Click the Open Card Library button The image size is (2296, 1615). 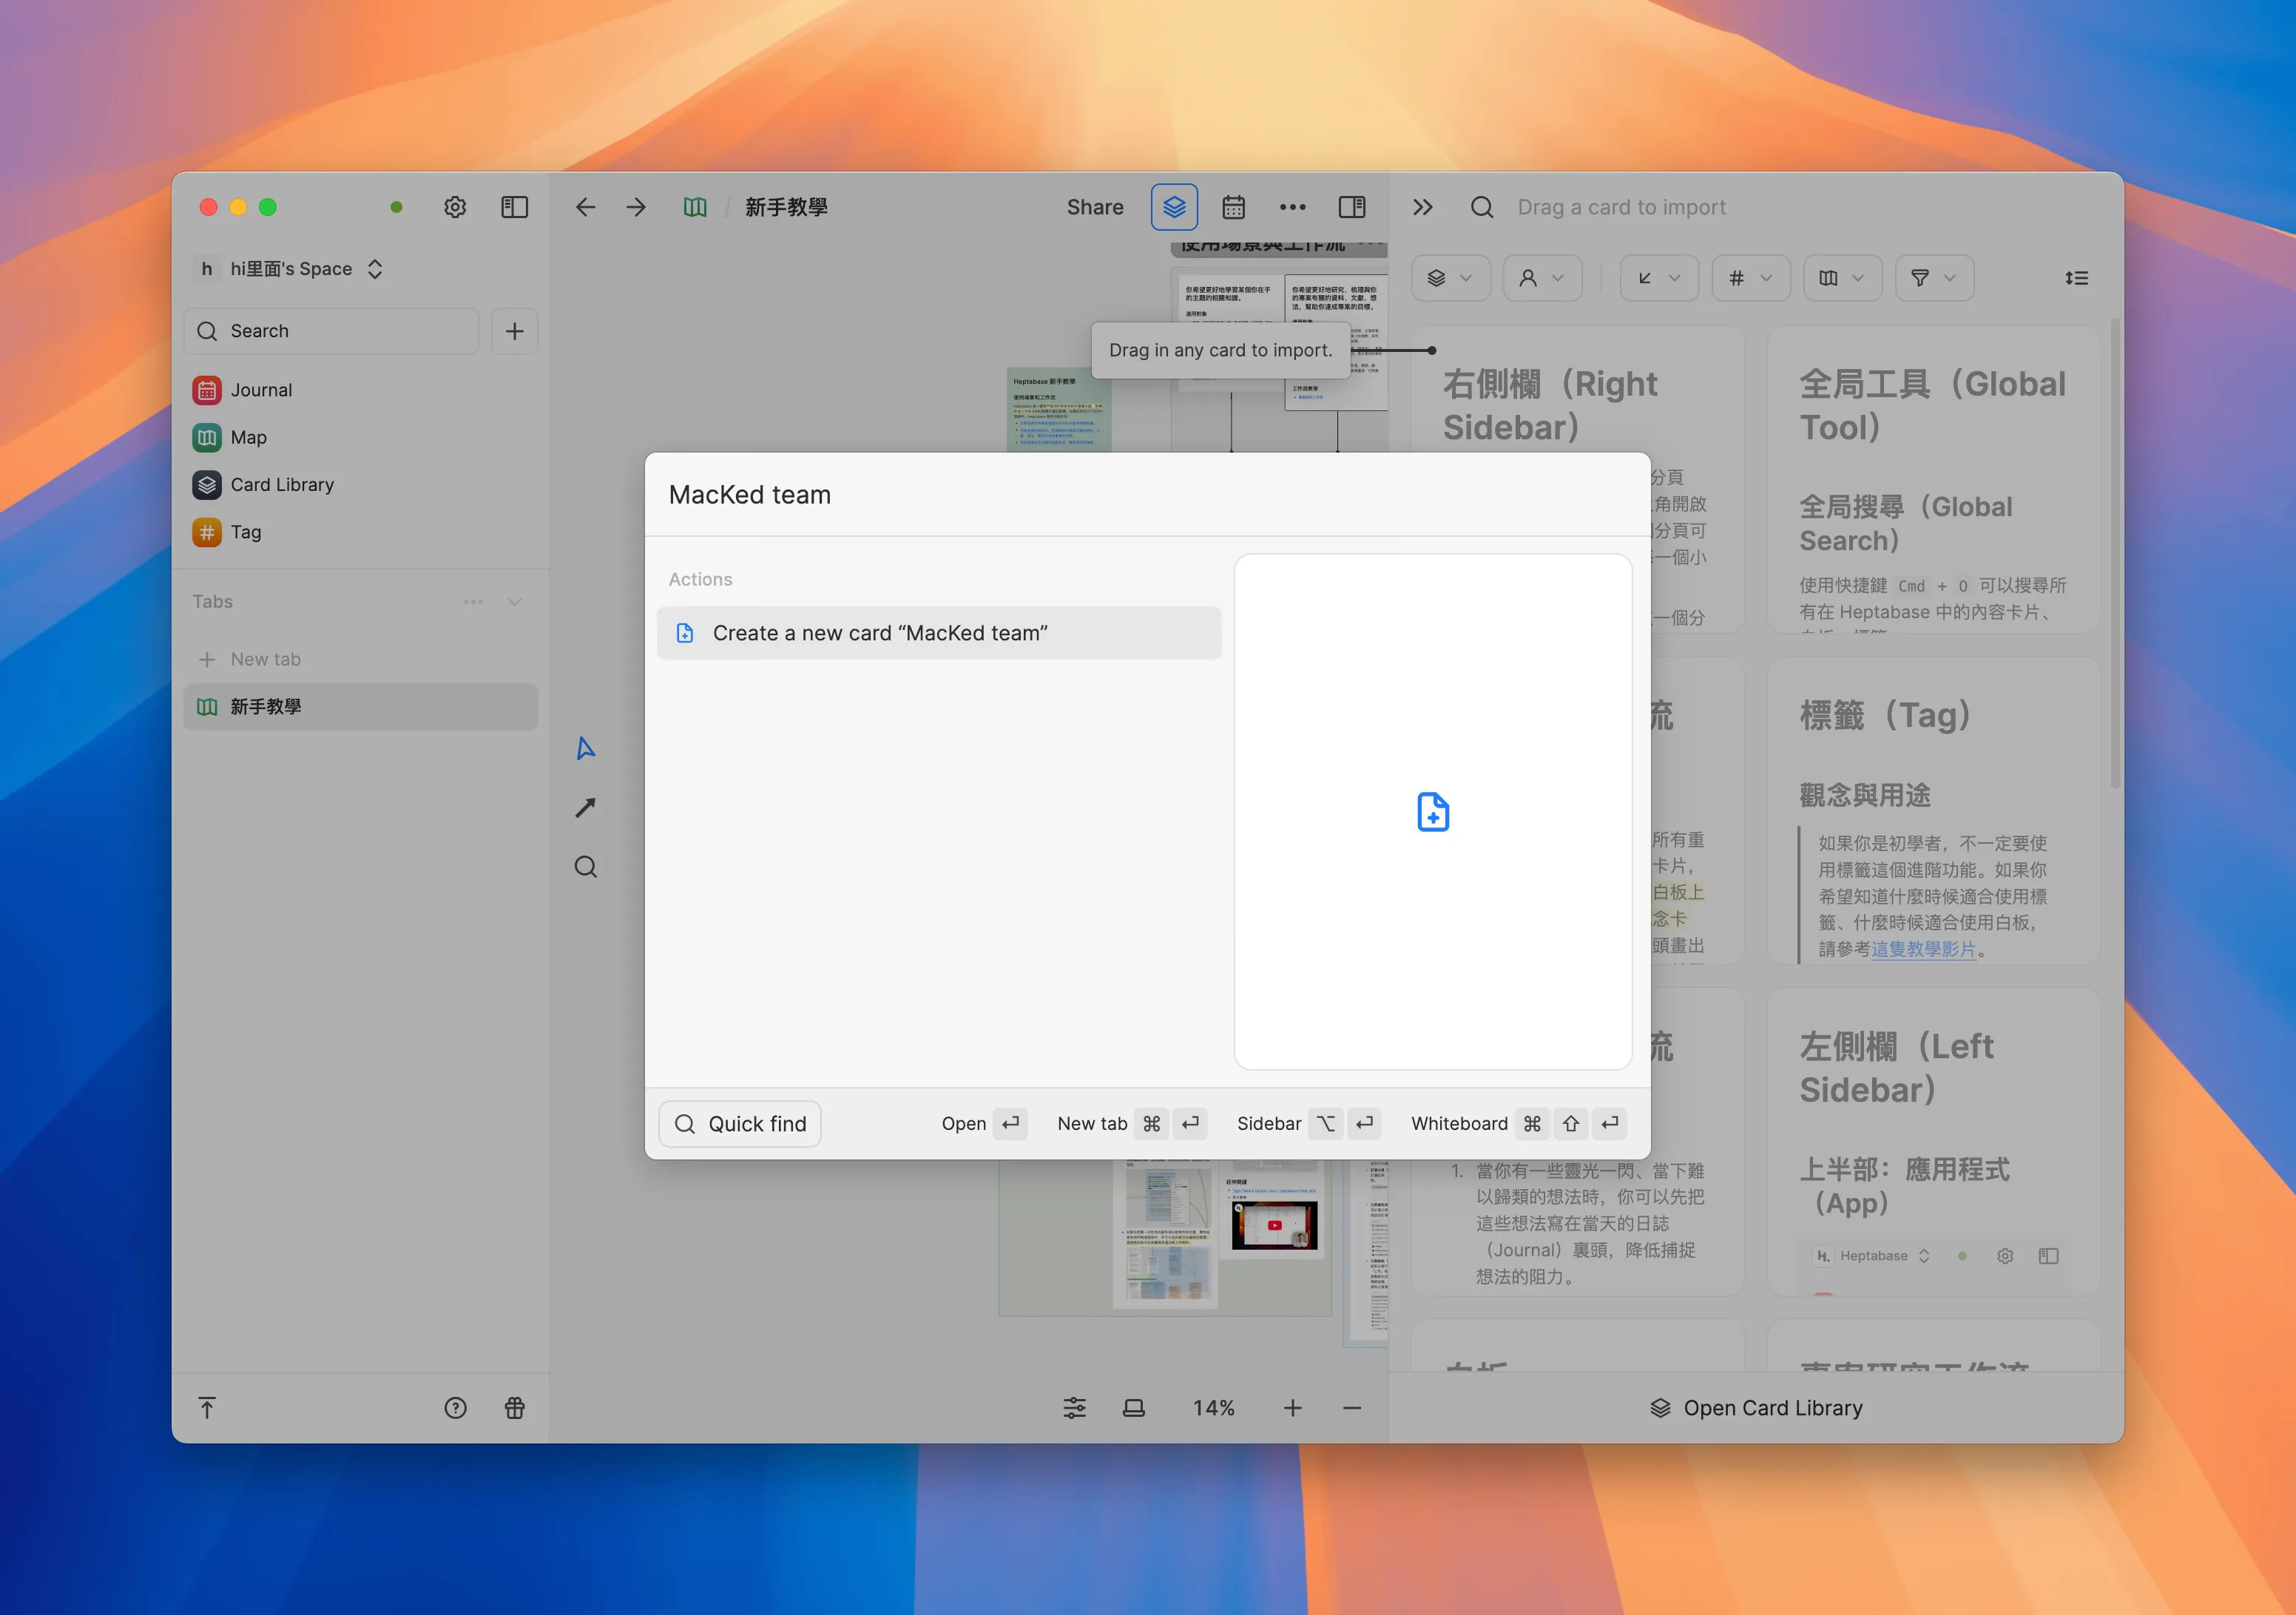tap(1755, 1408)
